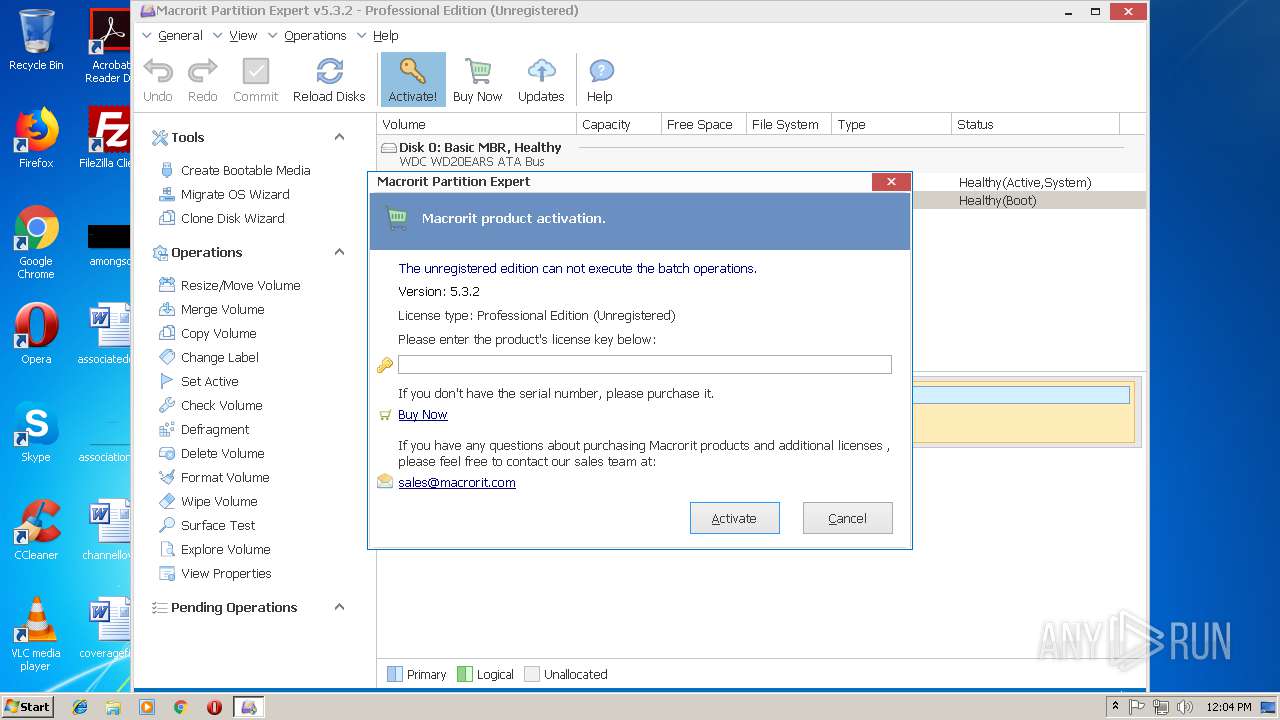Click the Primary legend color swatch
This screenshot has width=1280, height=720.
click(394, 674)
